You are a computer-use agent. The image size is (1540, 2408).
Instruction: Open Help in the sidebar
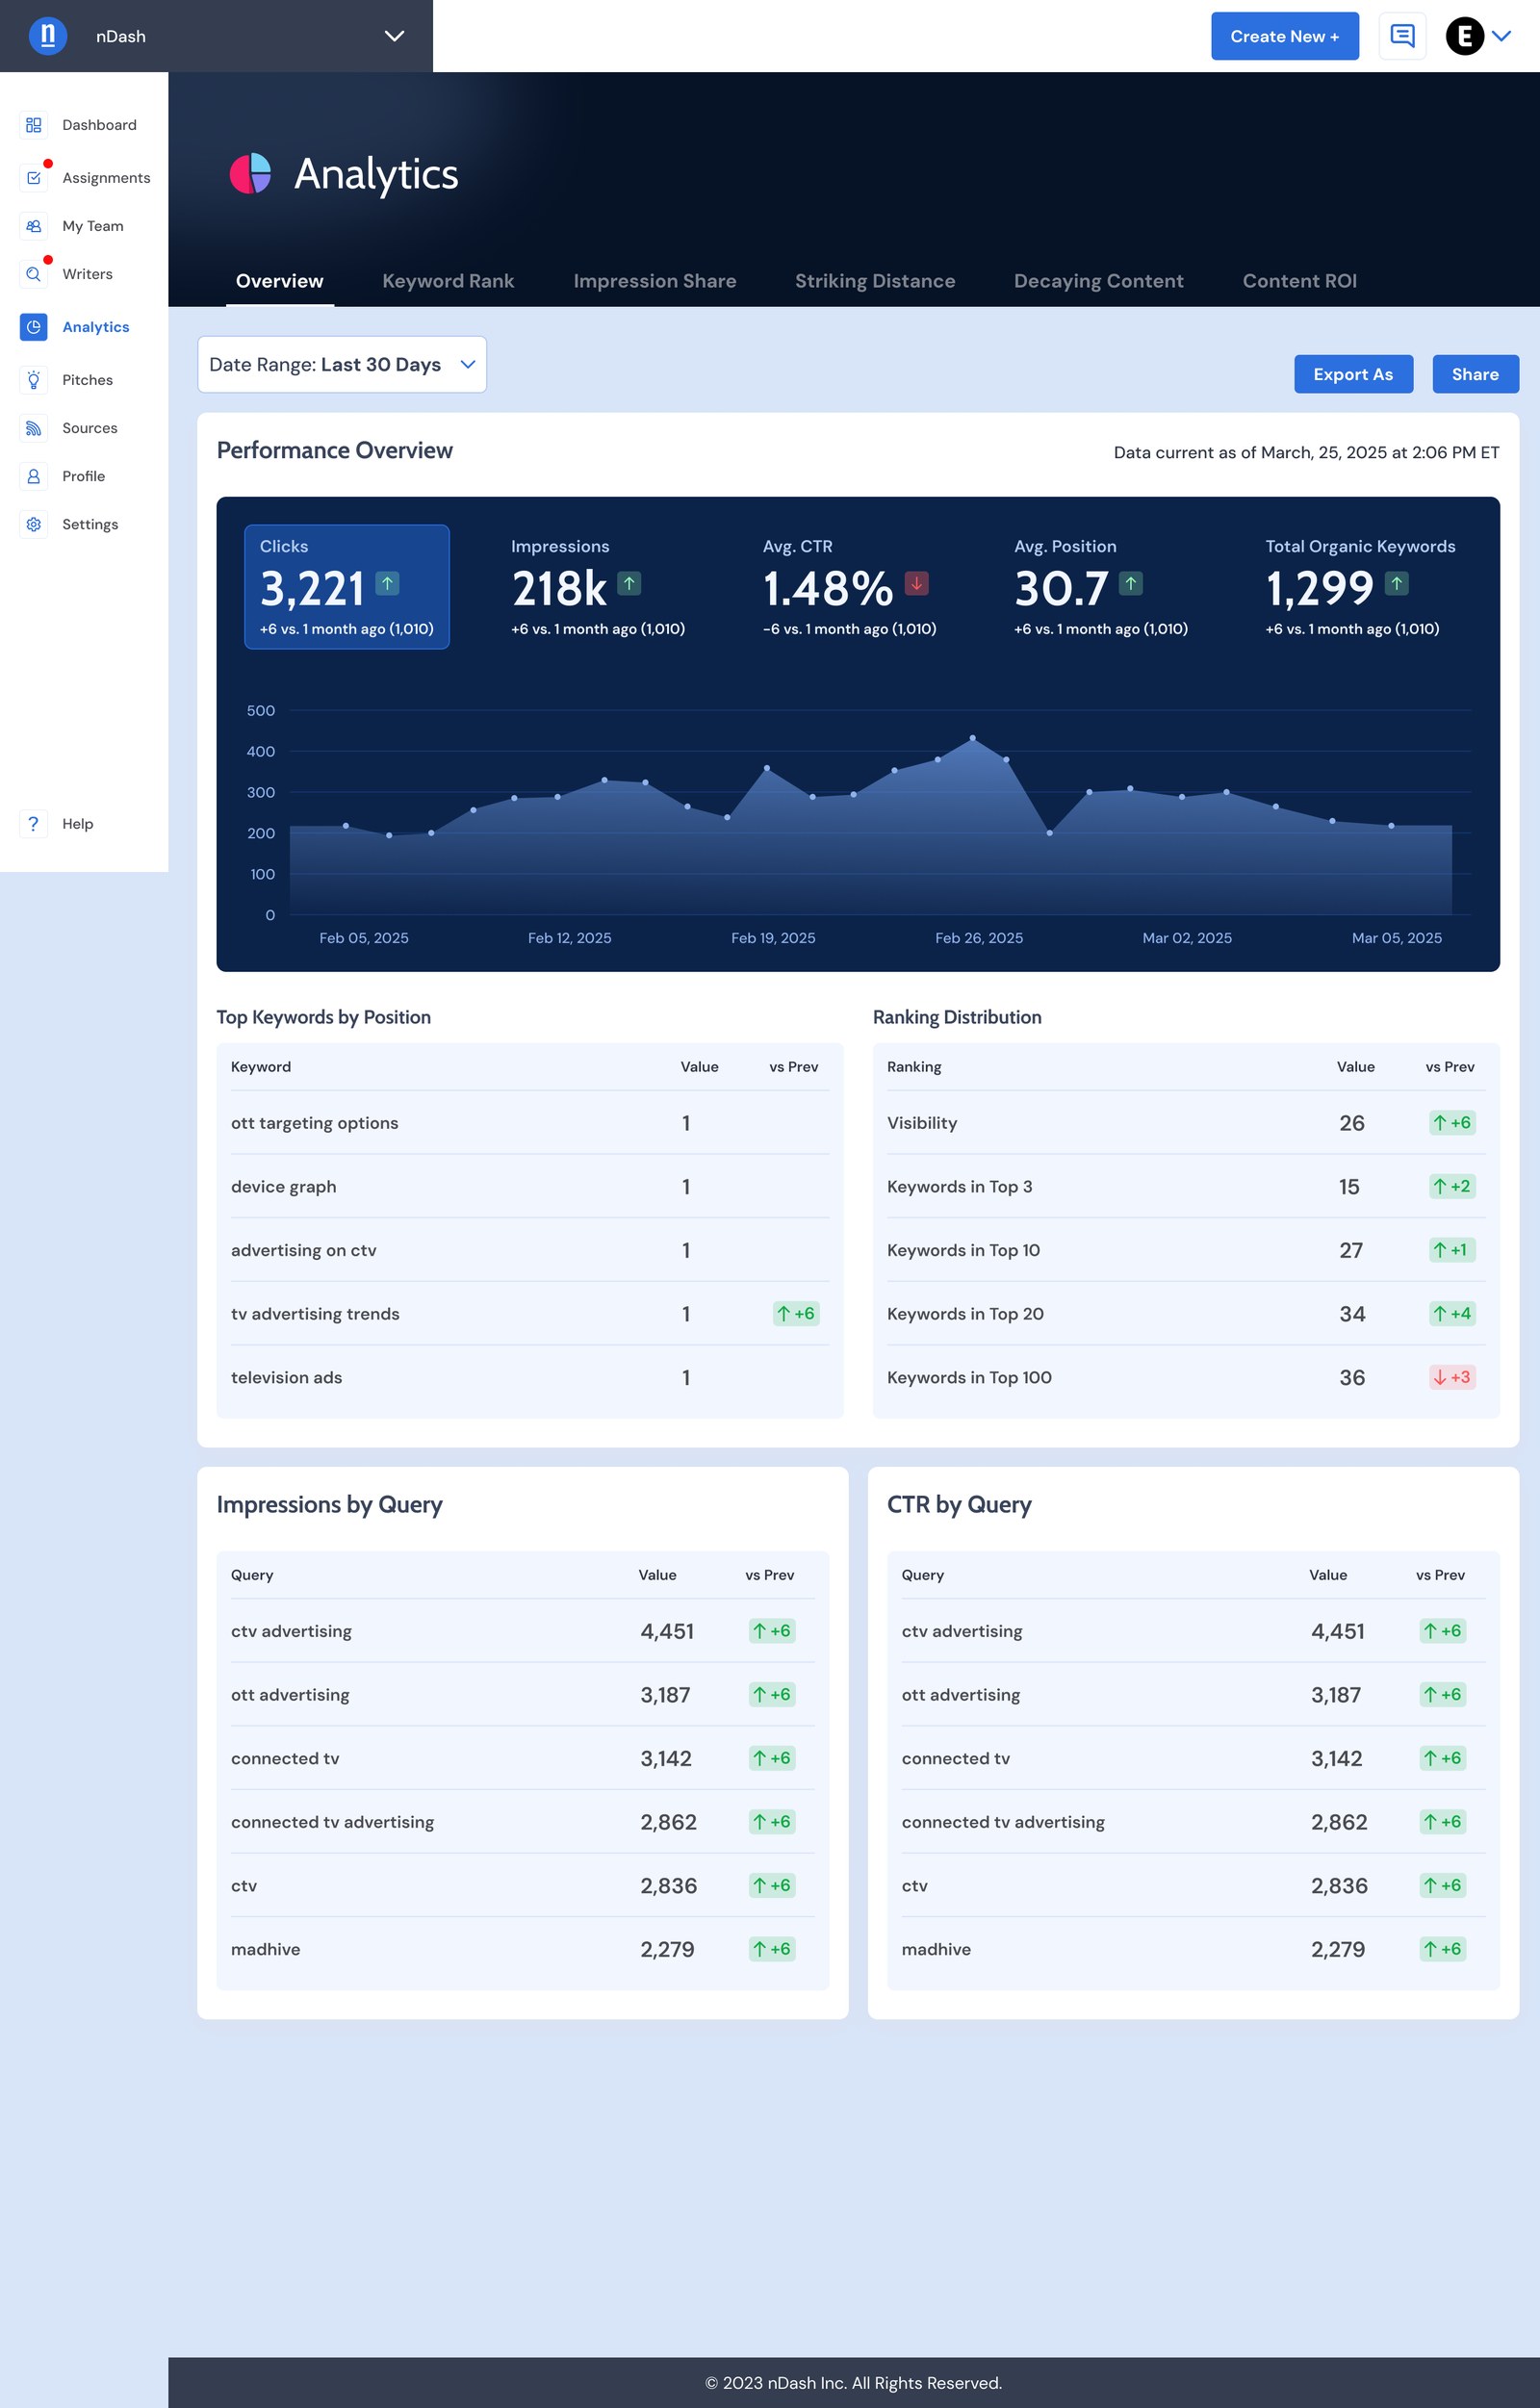77,824
